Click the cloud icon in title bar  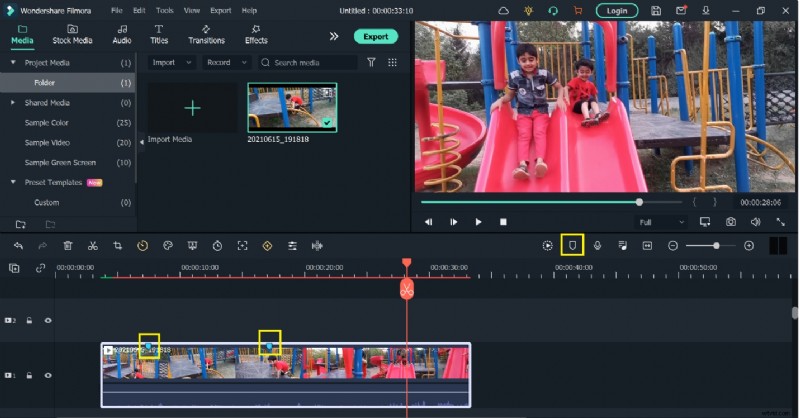504,11
